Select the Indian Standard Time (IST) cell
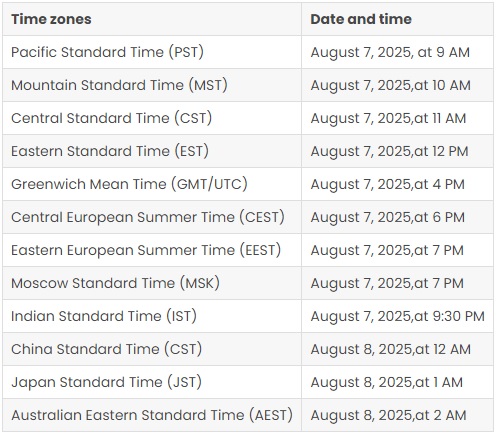The width and height of the screenshot is (497, 435). (x=152, y=316)
